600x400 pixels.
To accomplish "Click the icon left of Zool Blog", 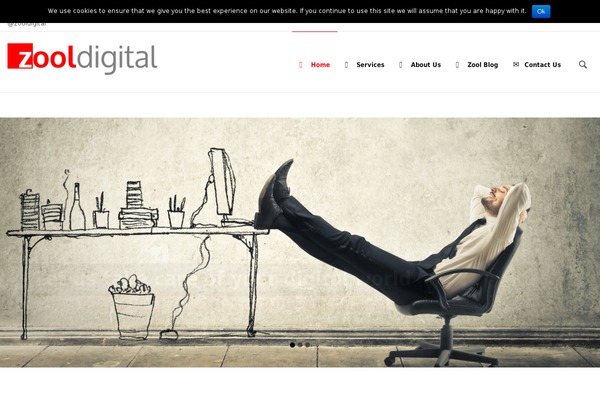I will [x=457, y=65].
